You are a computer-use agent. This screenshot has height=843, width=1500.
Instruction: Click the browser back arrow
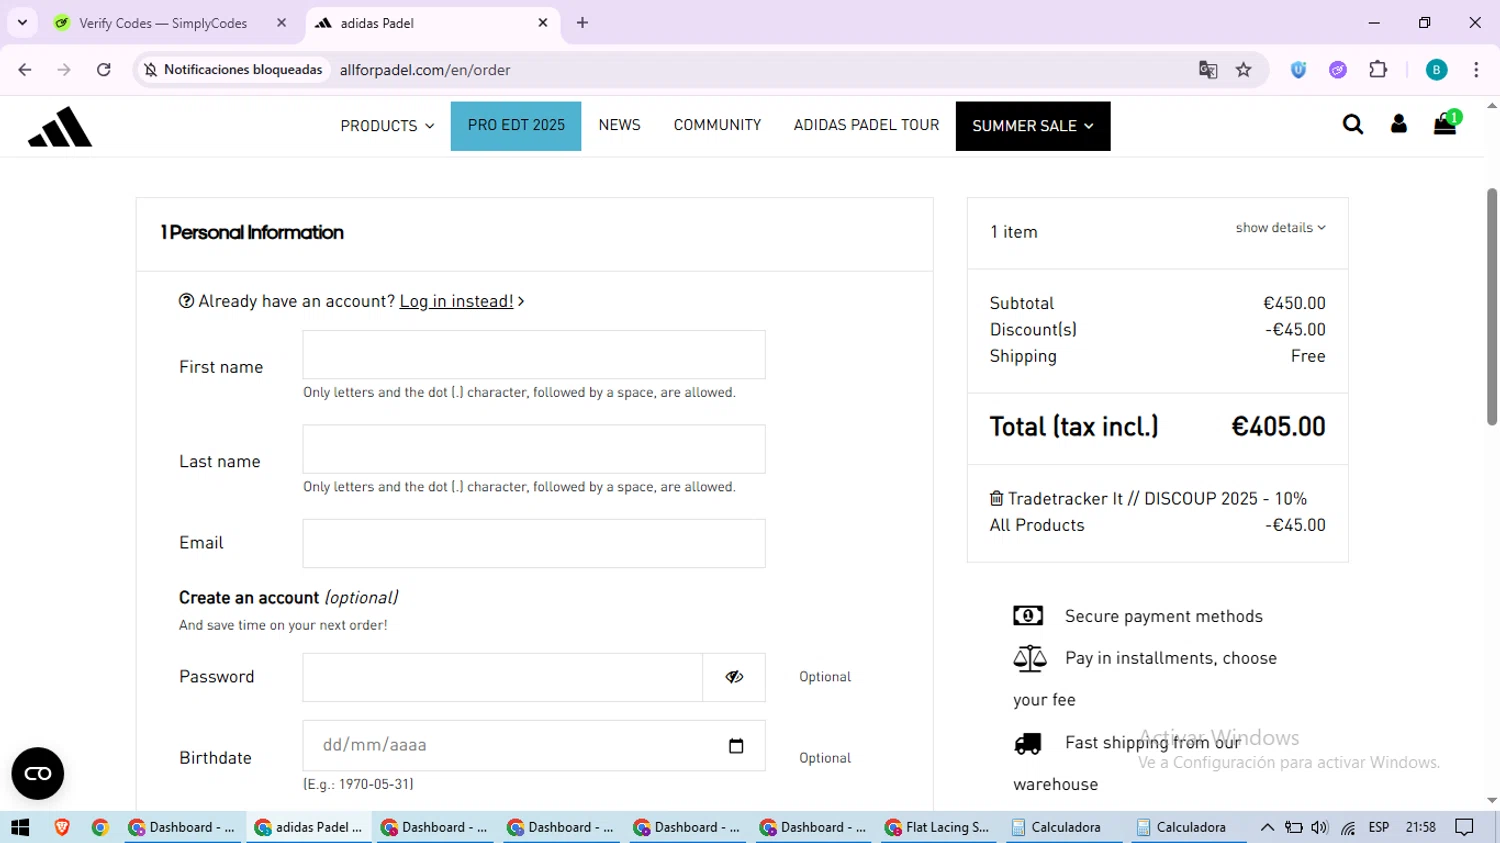[x=25, y=70]
